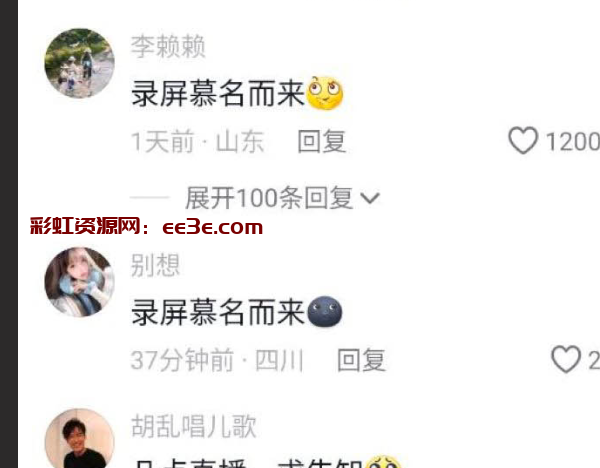Like 李赖赖's comment with the heart icon
This screenshot has width=600, height=468.
coord(523,140)
